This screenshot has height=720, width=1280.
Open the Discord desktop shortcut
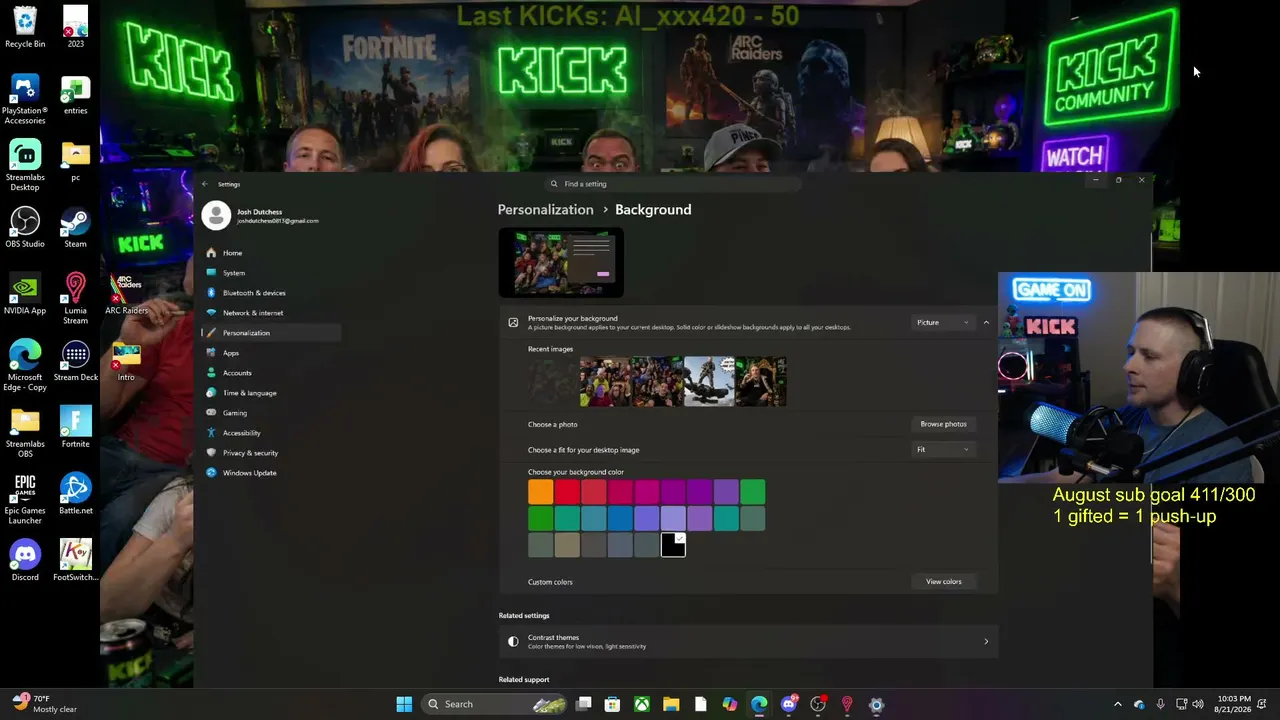25,561
